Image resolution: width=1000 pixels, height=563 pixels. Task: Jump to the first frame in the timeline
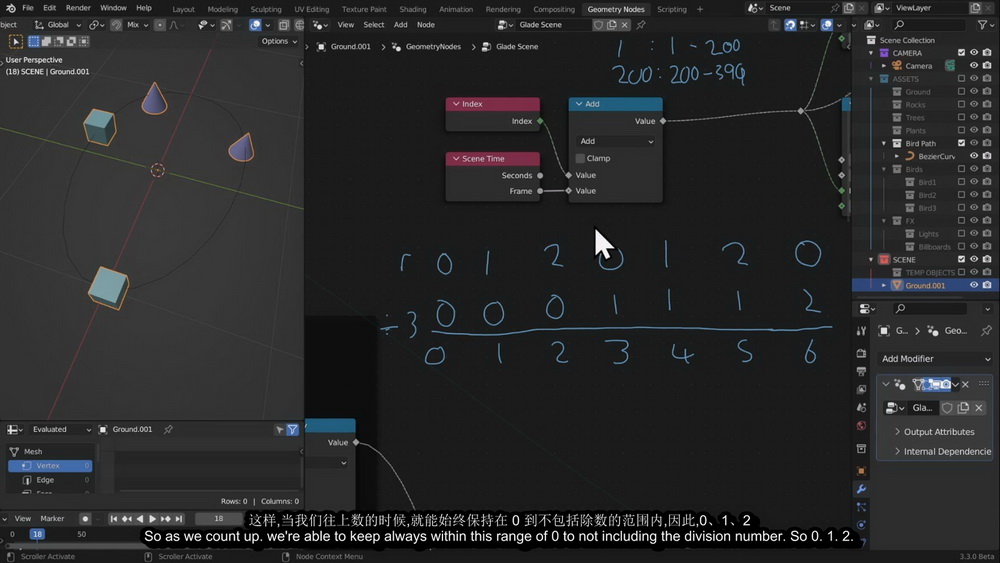click(114, 518)
